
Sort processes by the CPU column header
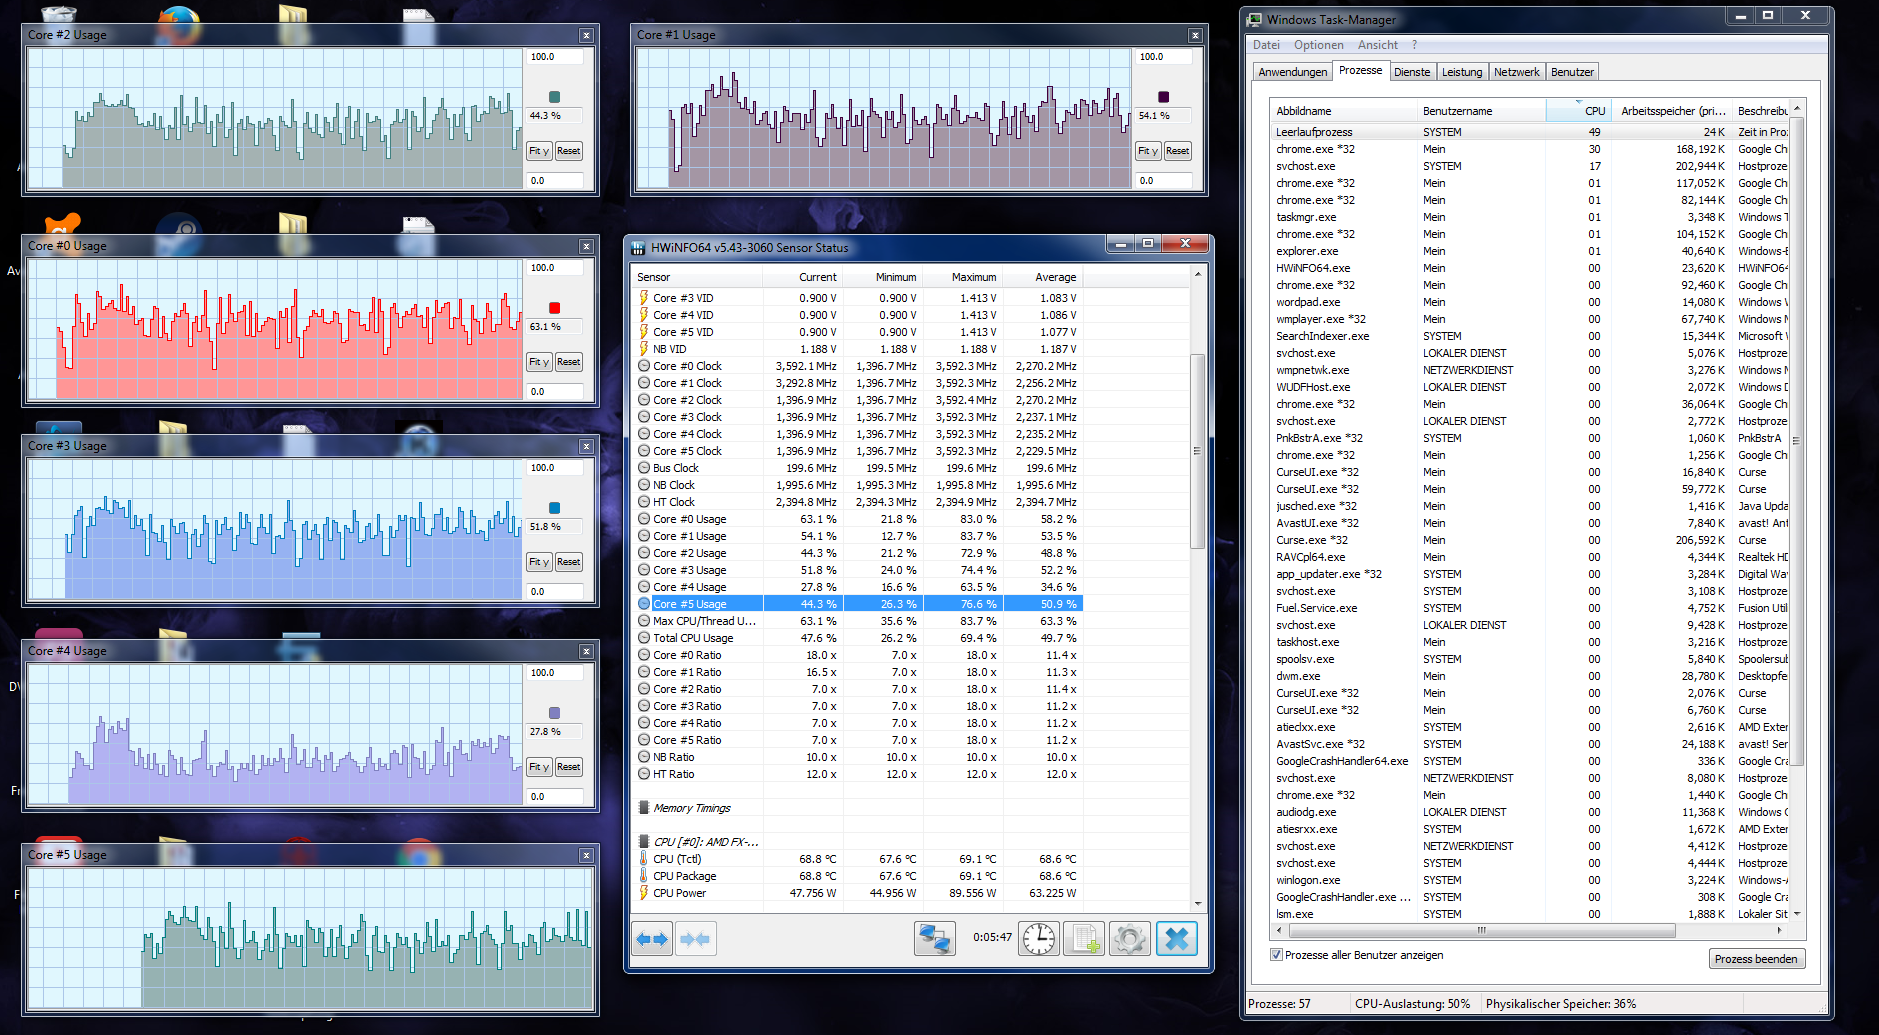(1577, 111)
